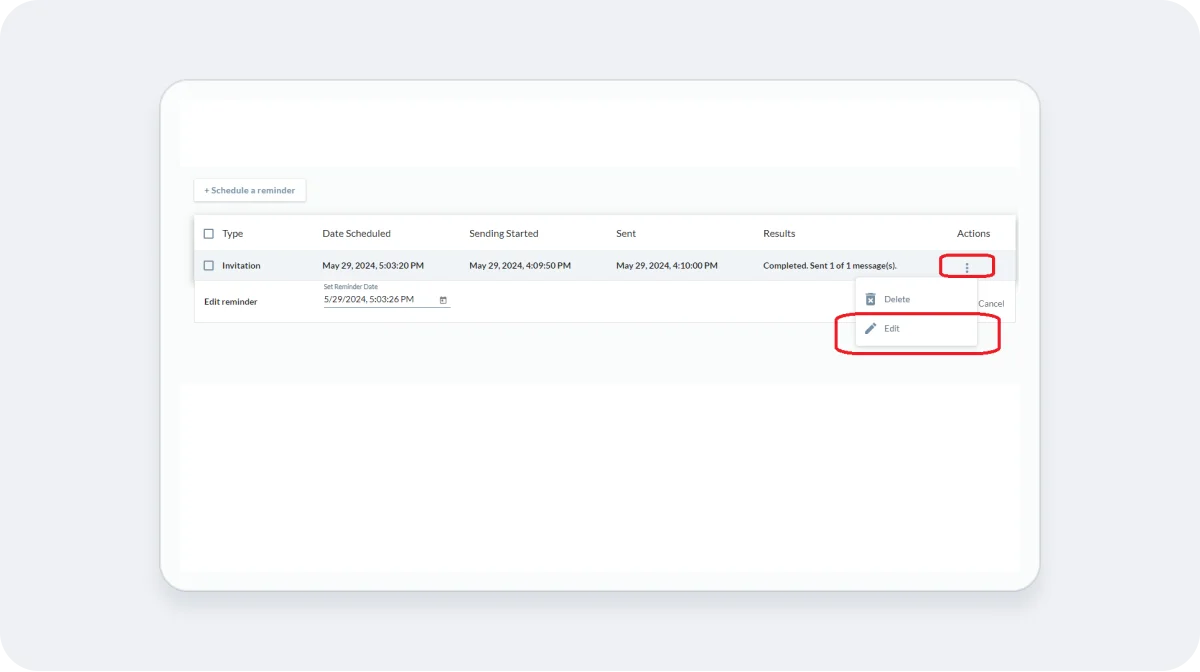Check the Invitation row checkbox
The width and height of the screenshot is (1200, 672).
click(209, 266)
